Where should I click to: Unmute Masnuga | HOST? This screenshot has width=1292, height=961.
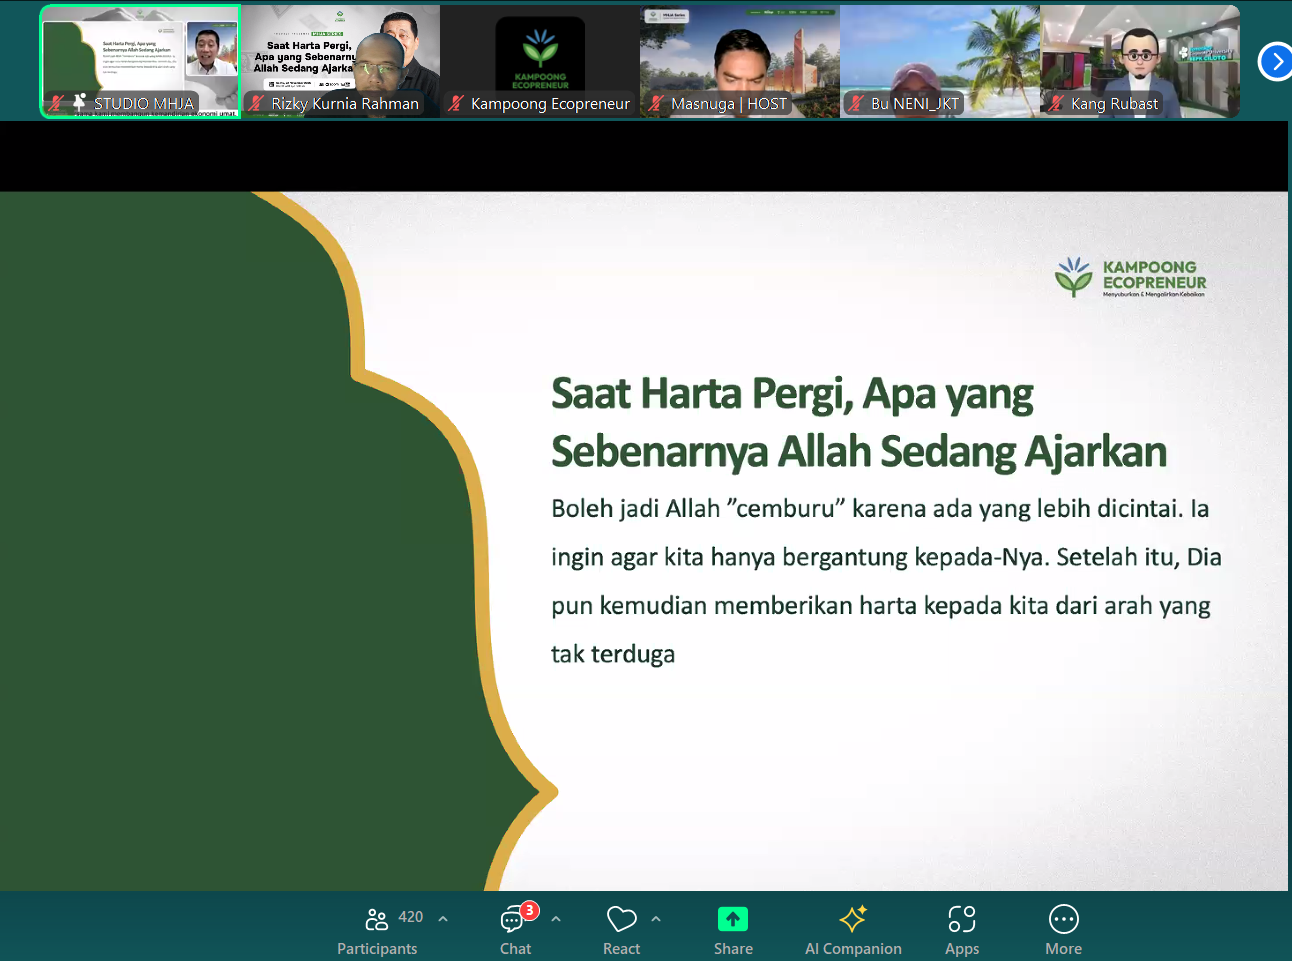pos(655,103)
